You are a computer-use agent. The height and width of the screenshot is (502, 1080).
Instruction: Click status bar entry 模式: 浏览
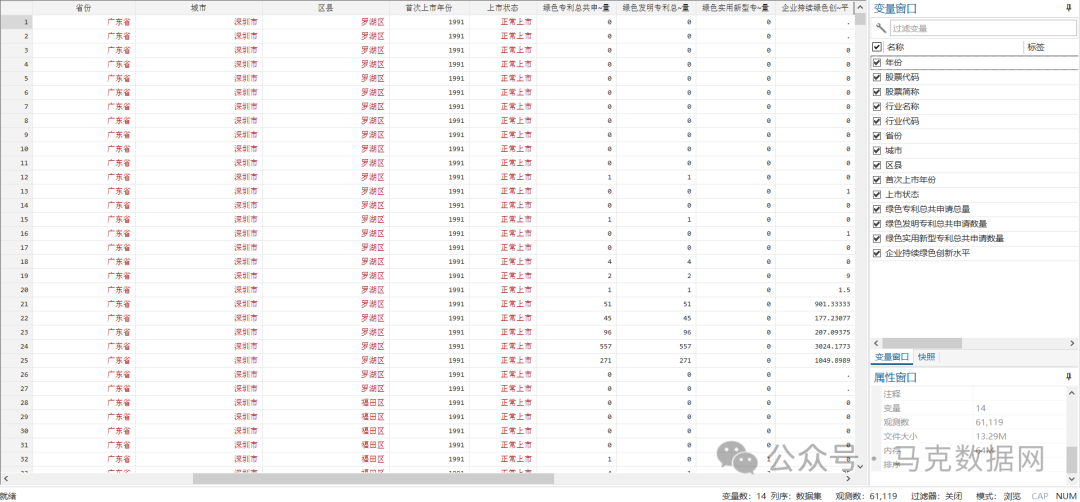tap(996, 496)
